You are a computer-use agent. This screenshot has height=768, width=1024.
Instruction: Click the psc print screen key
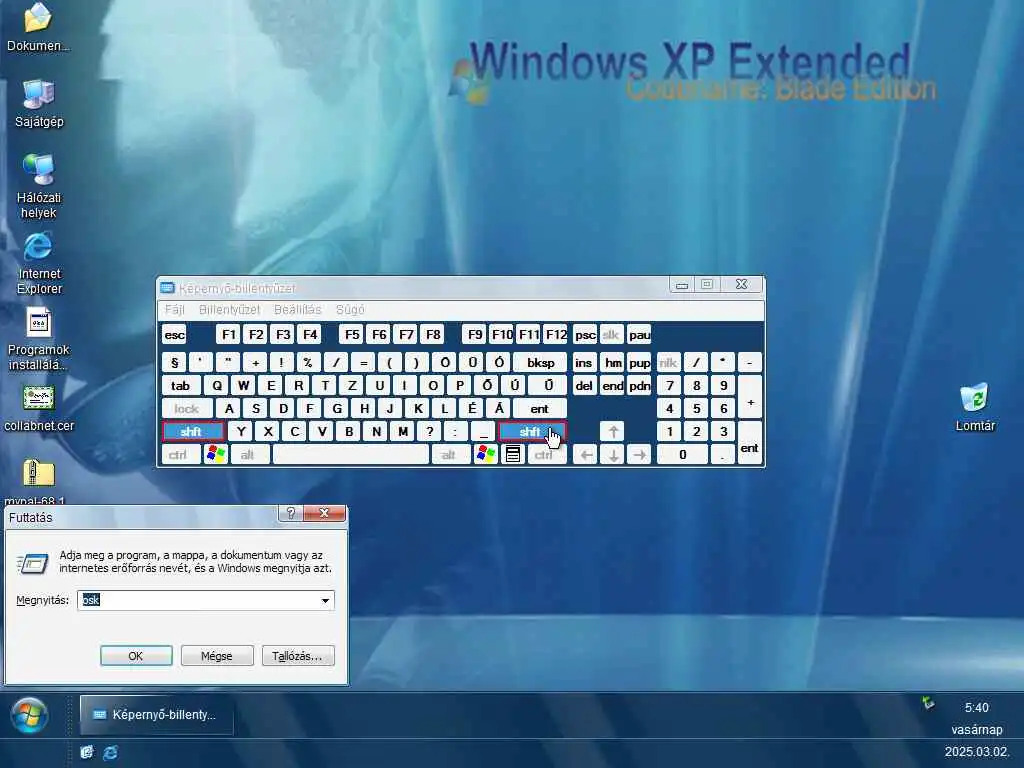coord(584,335)
